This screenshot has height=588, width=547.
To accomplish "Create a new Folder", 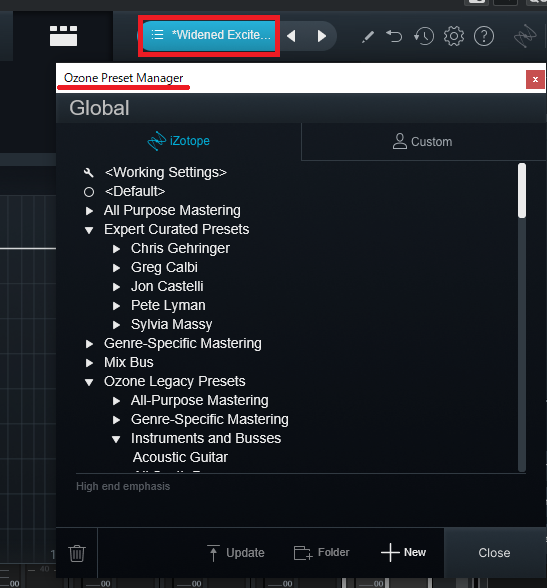I will tap(322, 552).
